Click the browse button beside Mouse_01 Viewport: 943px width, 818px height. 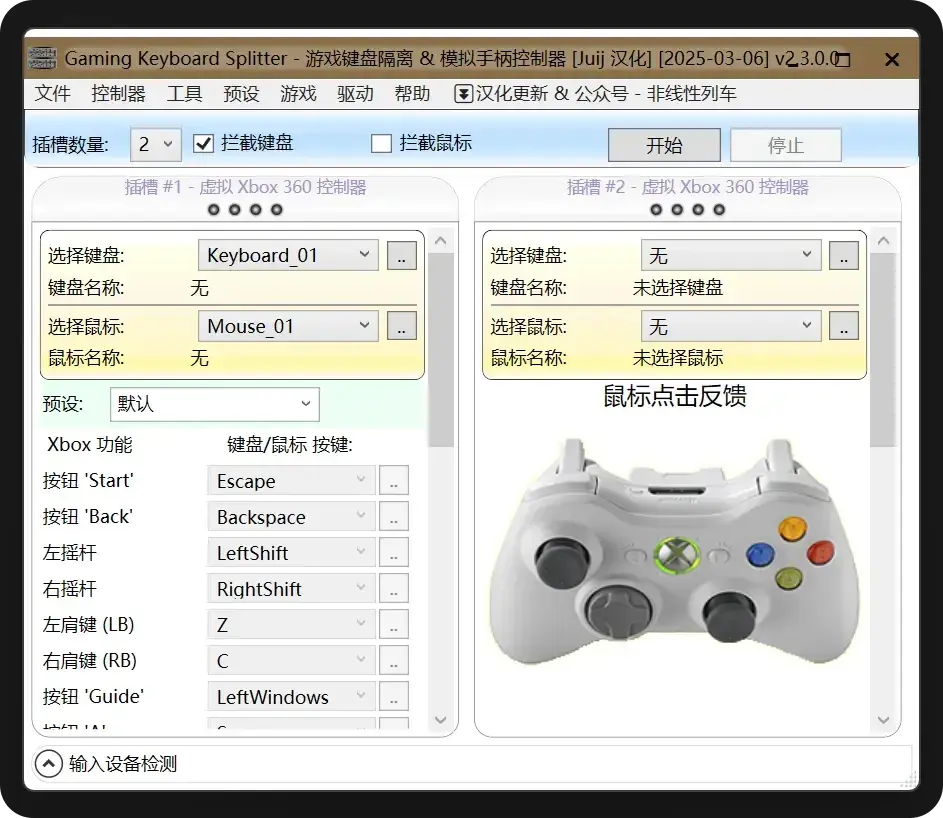click(x=401, y=326)
